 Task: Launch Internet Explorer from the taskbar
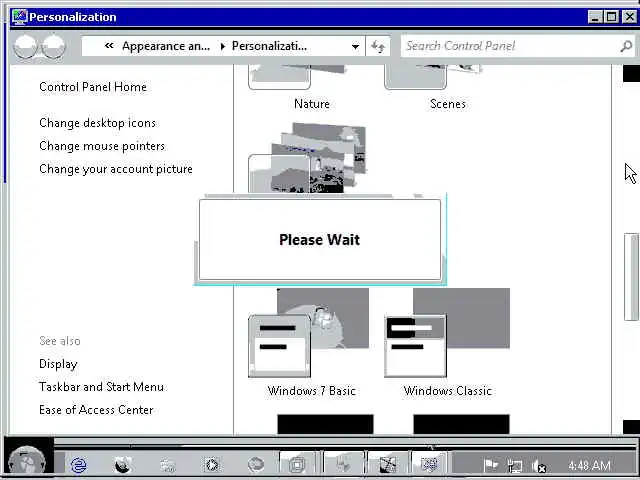[79, 464]
